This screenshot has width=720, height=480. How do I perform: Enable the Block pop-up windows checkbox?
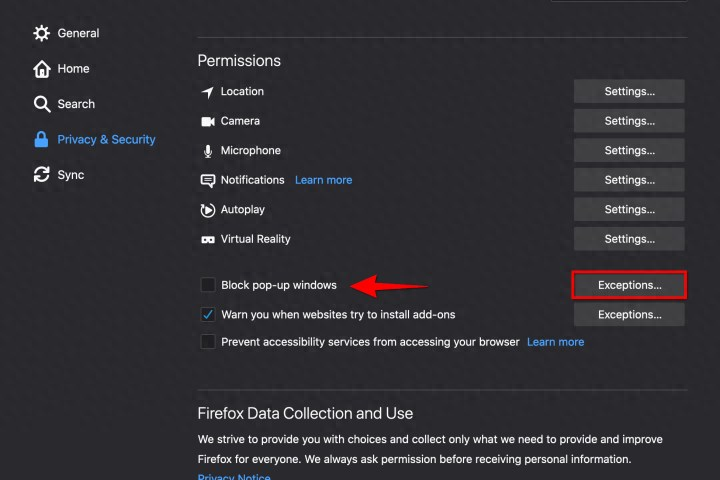click(x=208, y=285)
